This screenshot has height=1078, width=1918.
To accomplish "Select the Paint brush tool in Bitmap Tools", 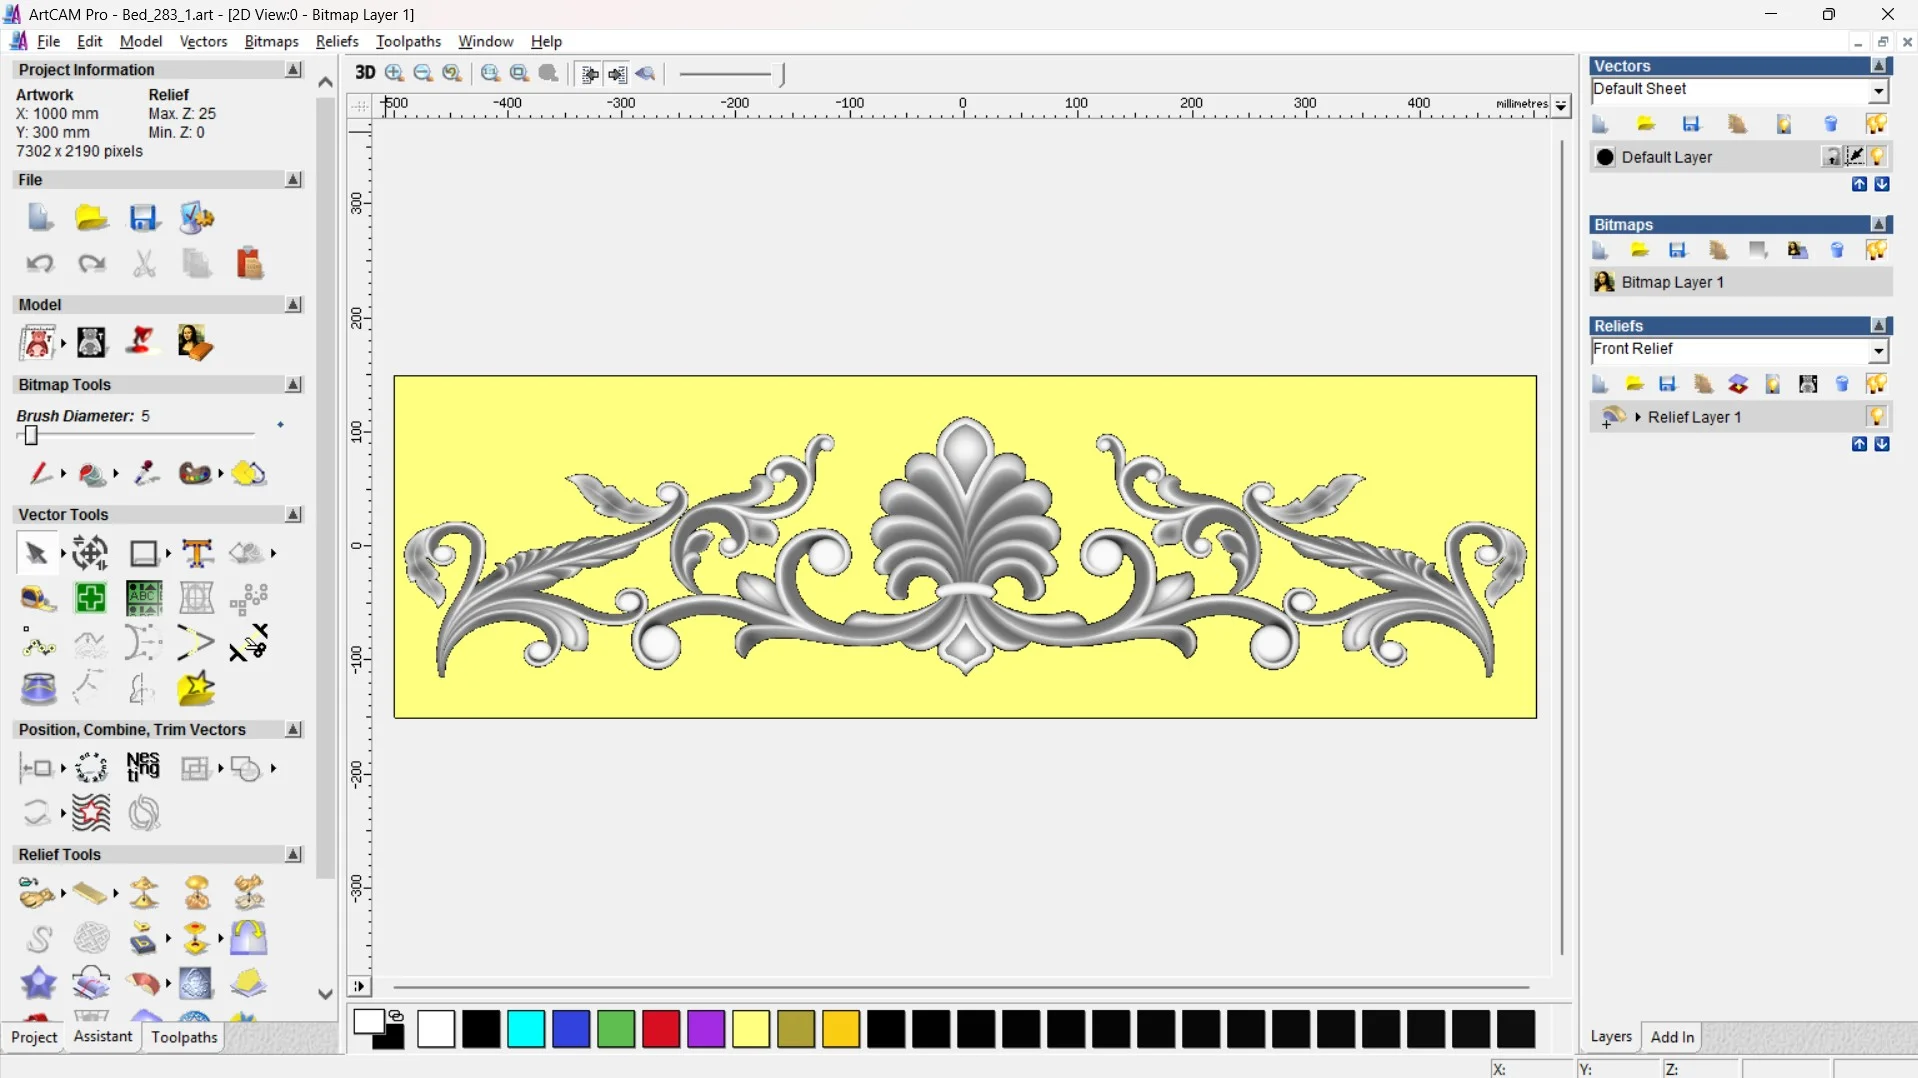I will point(40,473).
